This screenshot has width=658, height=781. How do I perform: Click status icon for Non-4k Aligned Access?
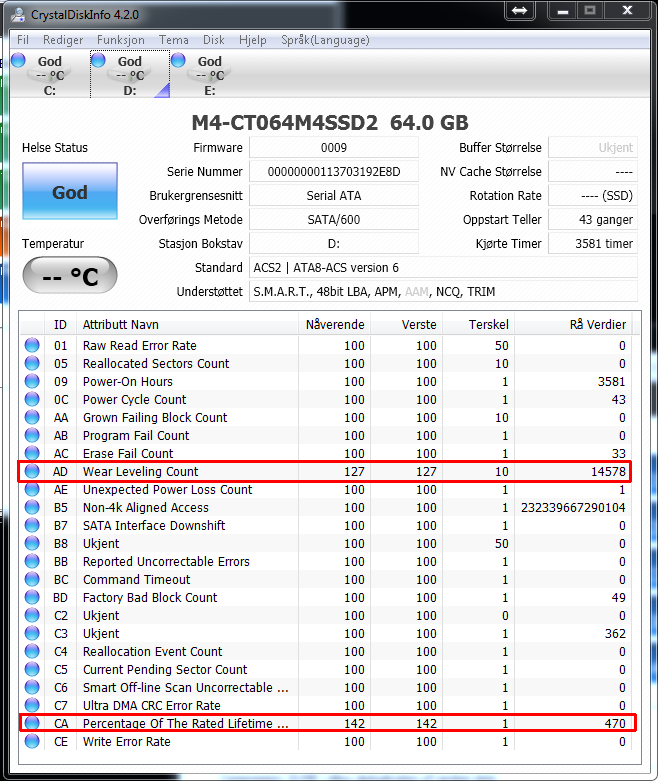(x=32, y=508)
